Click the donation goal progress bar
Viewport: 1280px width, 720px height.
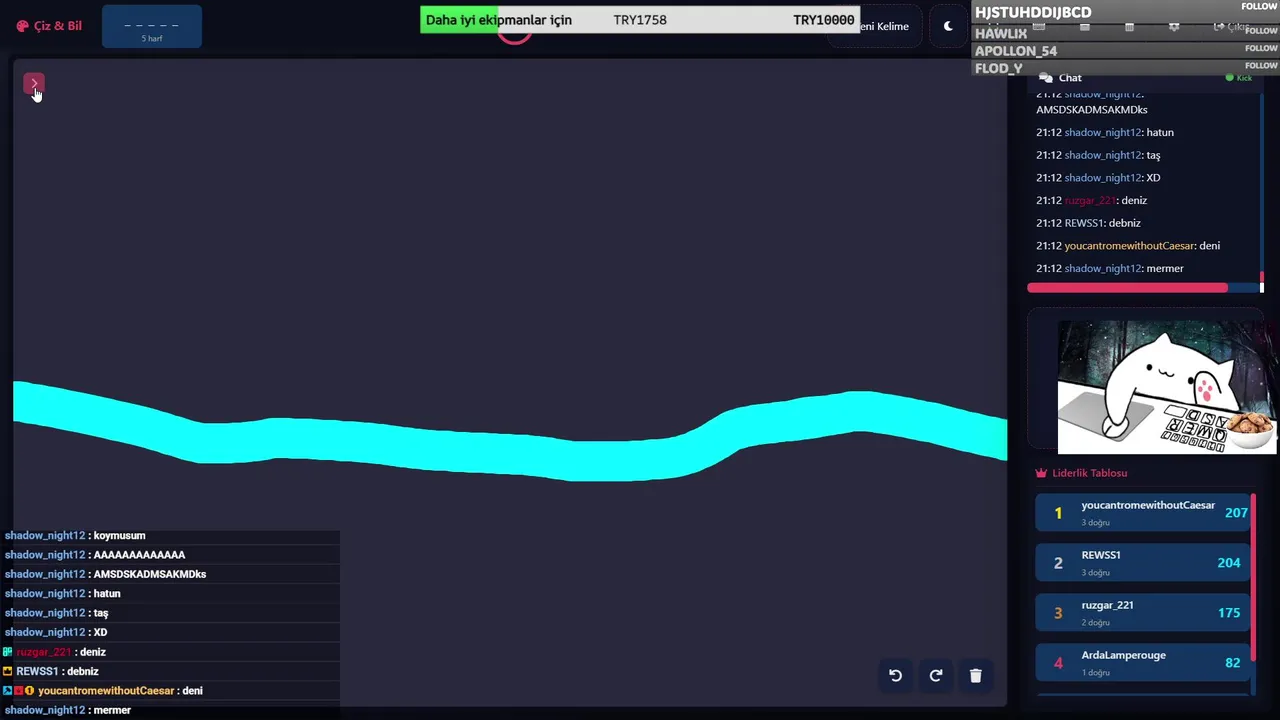click(x=640, y=20)
